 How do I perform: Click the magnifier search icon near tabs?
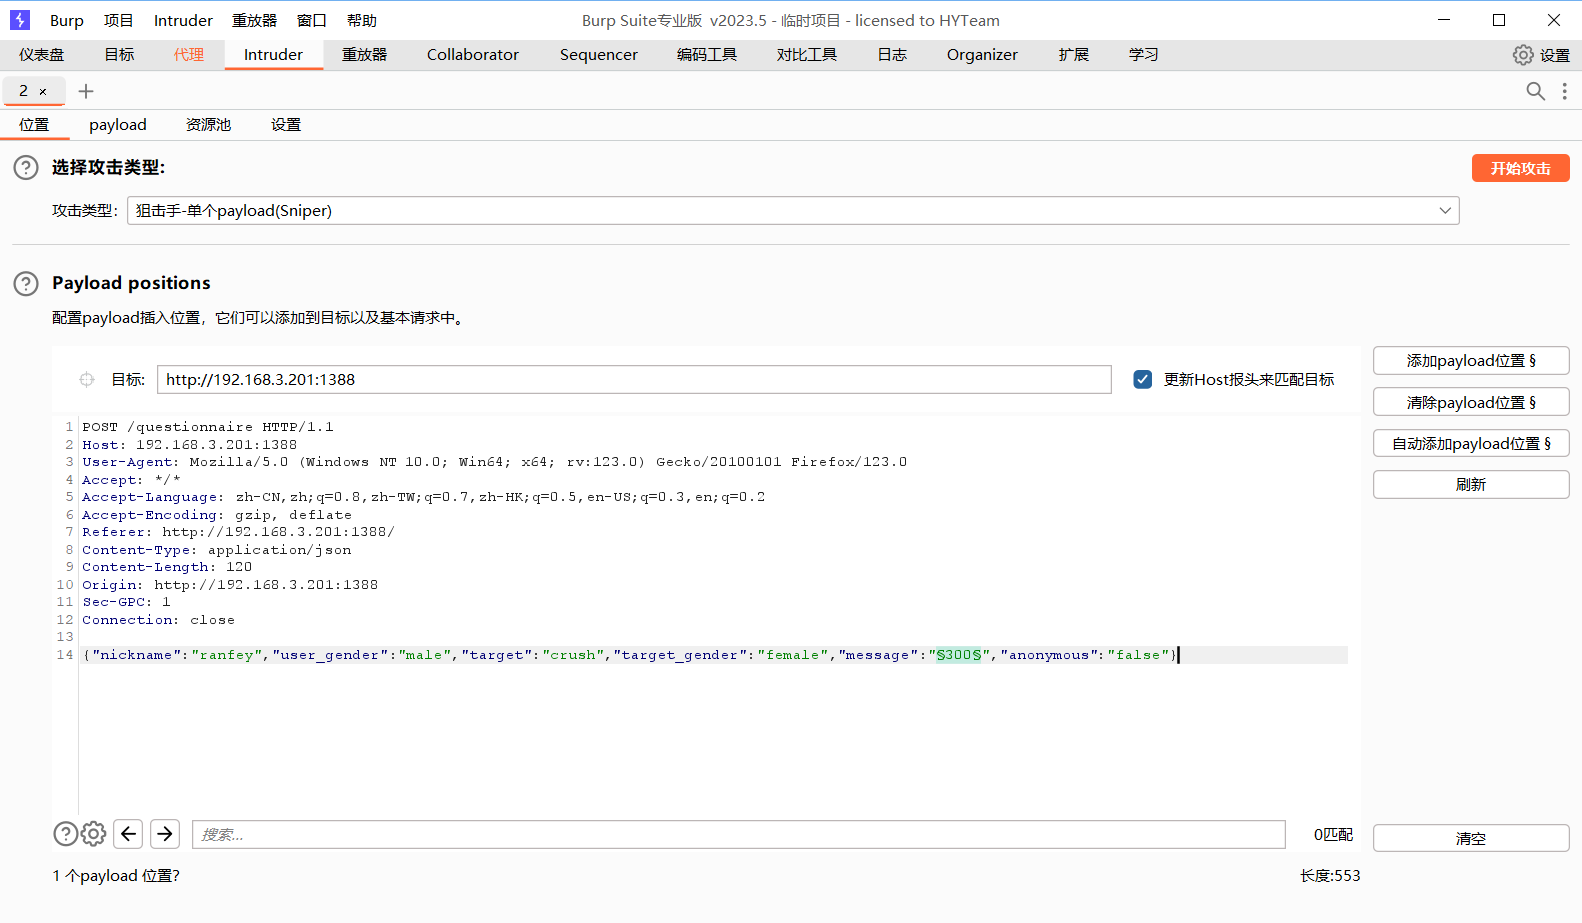pyautogui.click(x=1535, y=91)
